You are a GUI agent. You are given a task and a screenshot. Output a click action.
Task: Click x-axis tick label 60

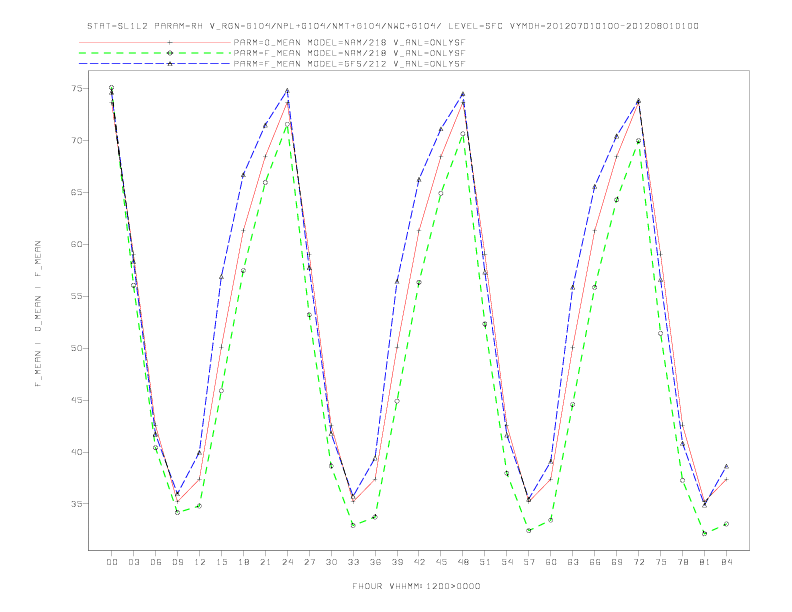551,562
